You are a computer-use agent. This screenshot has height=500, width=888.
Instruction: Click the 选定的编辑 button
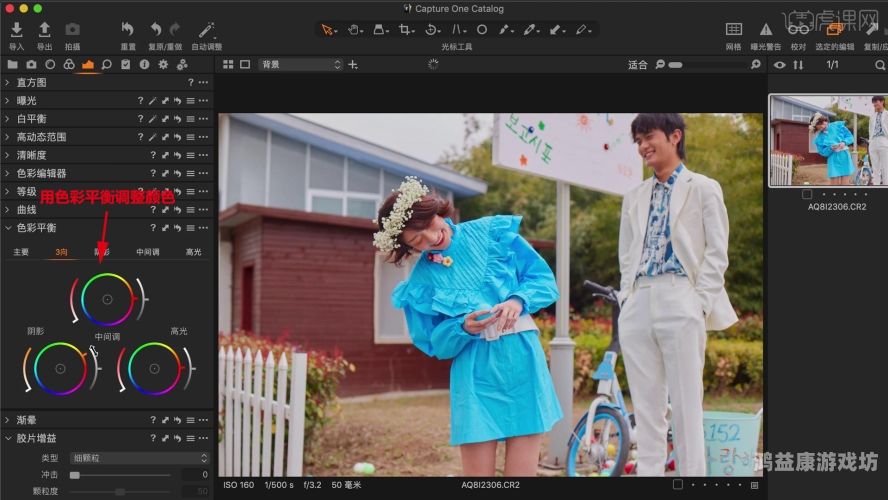click(834, 30)
